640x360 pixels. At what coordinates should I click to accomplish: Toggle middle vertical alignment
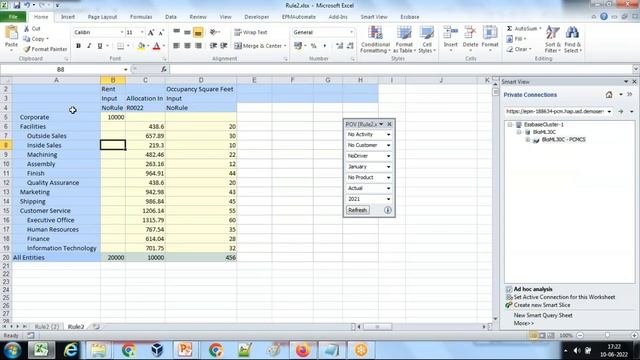tap(187, 32)
